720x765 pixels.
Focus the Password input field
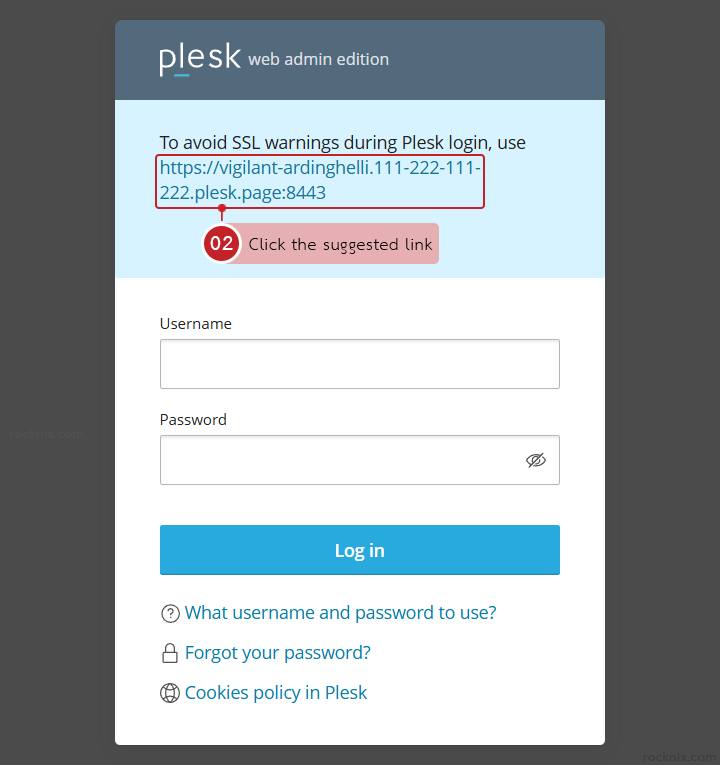point(340,460)
